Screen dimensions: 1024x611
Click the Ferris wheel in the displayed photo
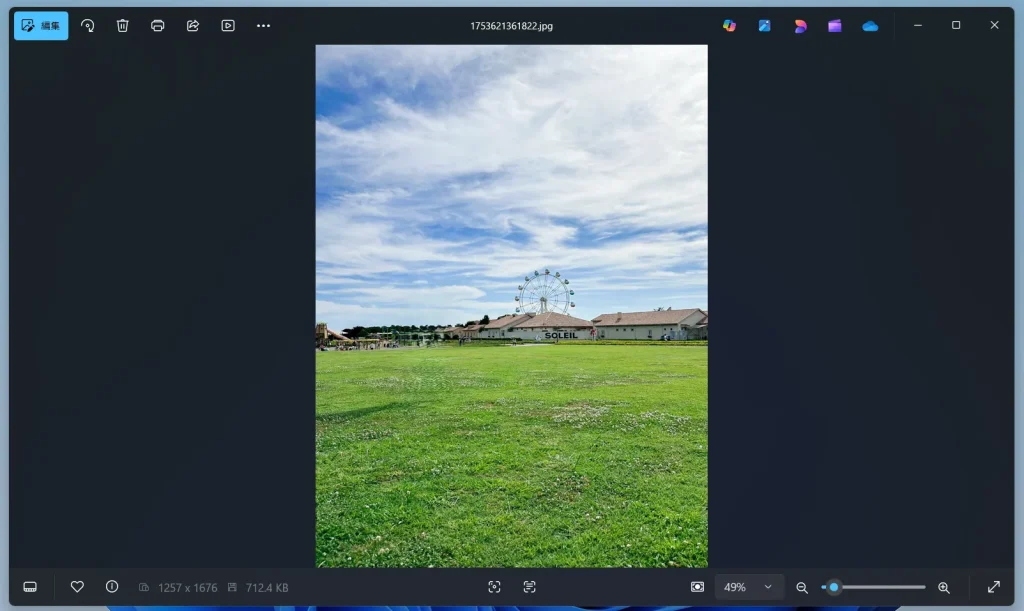point(545,292)
